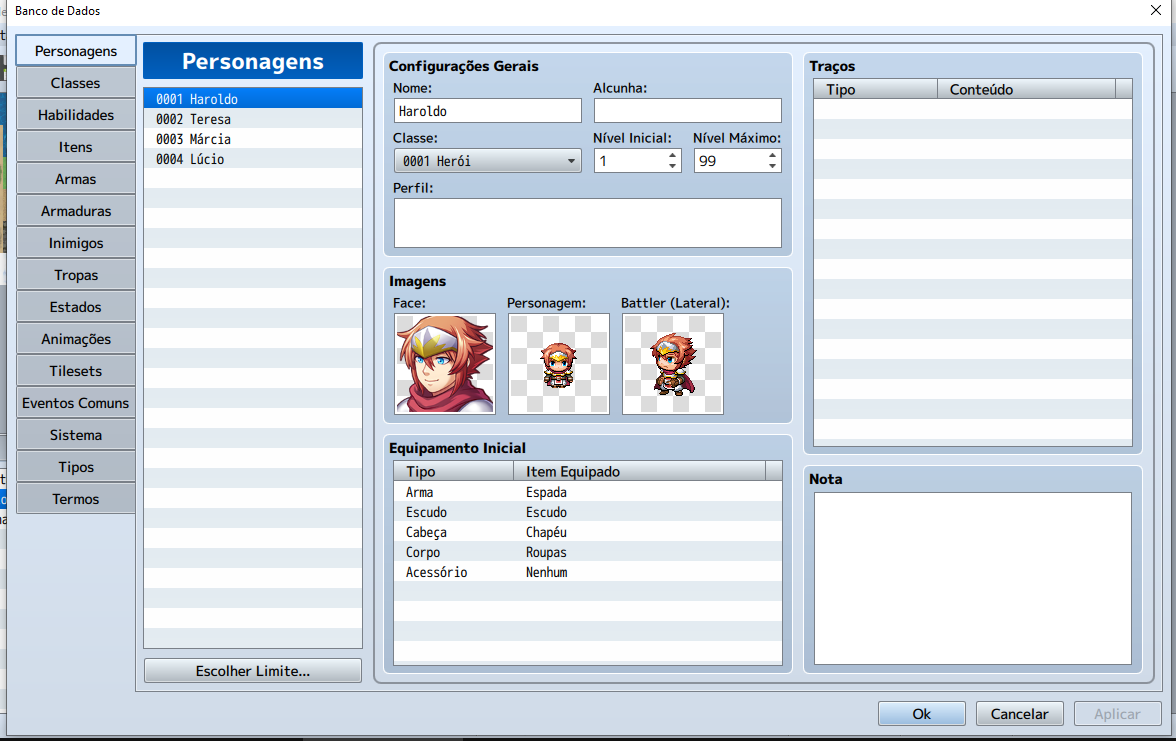
Task: Decrease the Nível Máximo value
Action: 772,165
